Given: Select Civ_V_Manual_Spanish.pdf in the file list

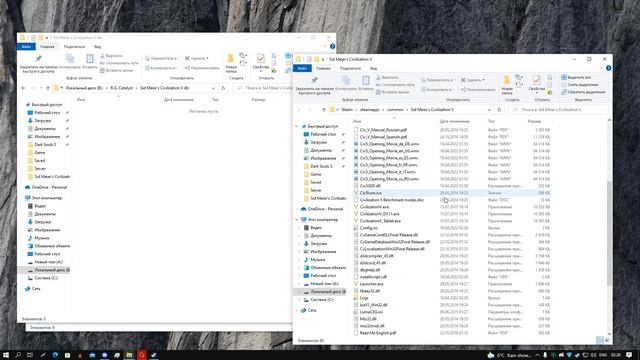Looking at the screenshot, I should pyautogui.click(x=383, y=137).
